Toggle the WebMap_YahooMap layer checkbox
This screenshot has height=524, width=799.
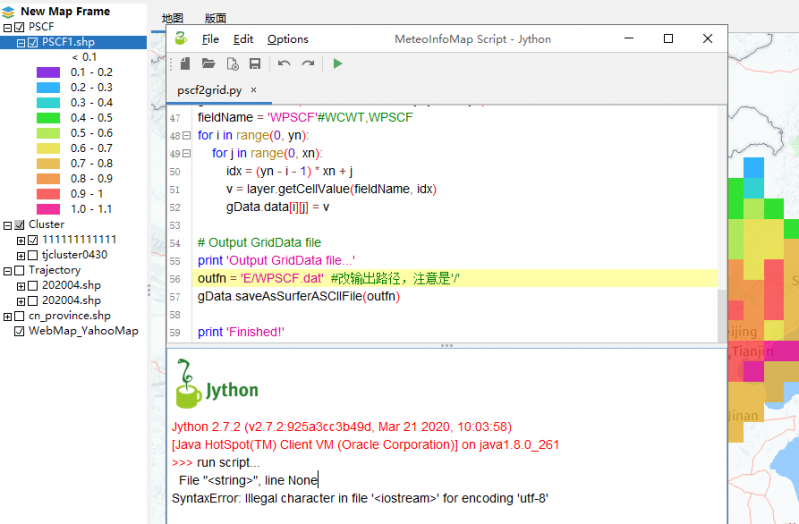tap(19, 331)
